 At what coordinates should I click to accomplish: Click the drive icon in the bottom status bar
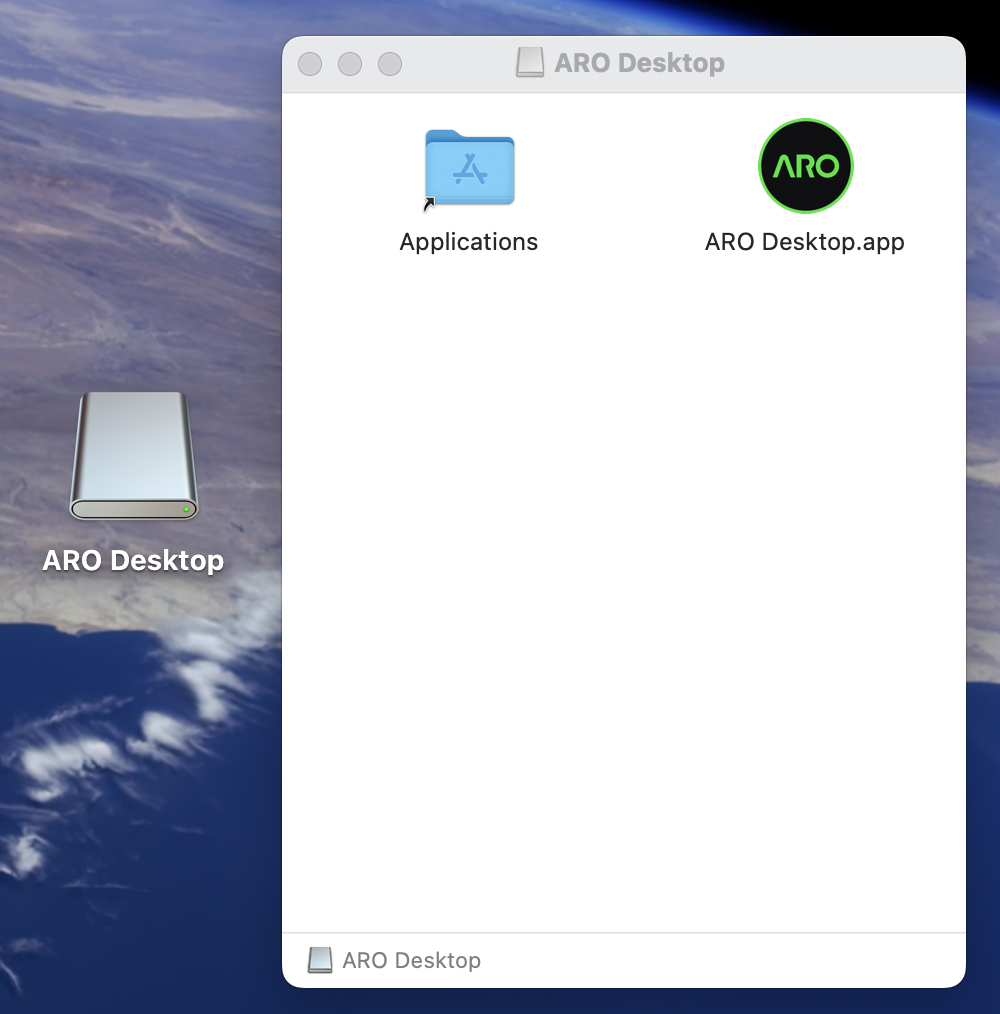coord(320,960)
